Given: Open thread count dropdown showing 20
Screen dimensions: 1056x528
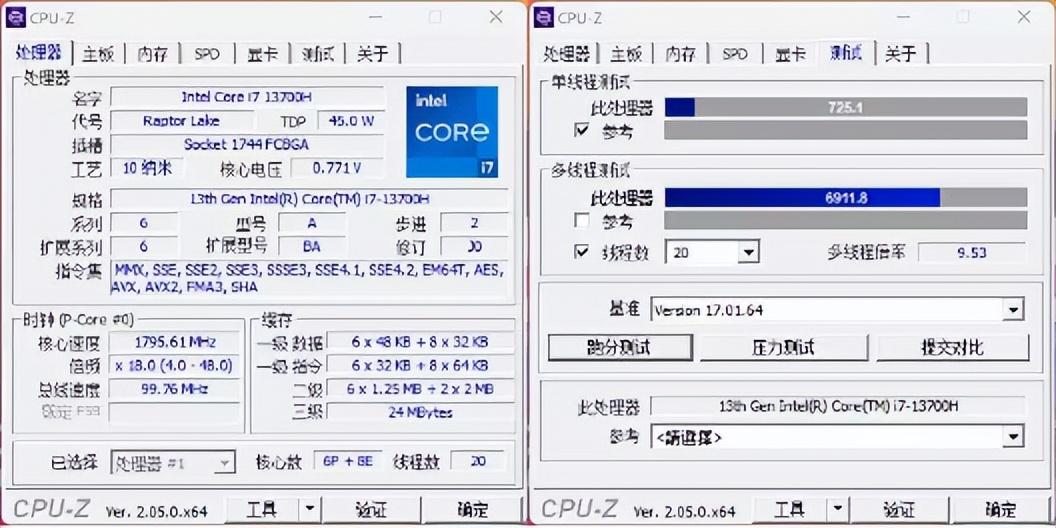Looking at the screenshot, I should [x=748, y=253].
